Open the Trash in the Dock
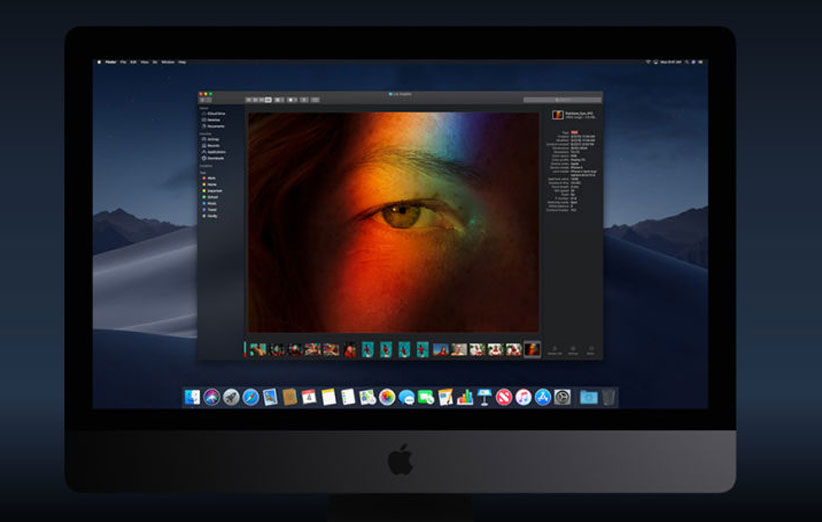 click(x=608, y=397)
